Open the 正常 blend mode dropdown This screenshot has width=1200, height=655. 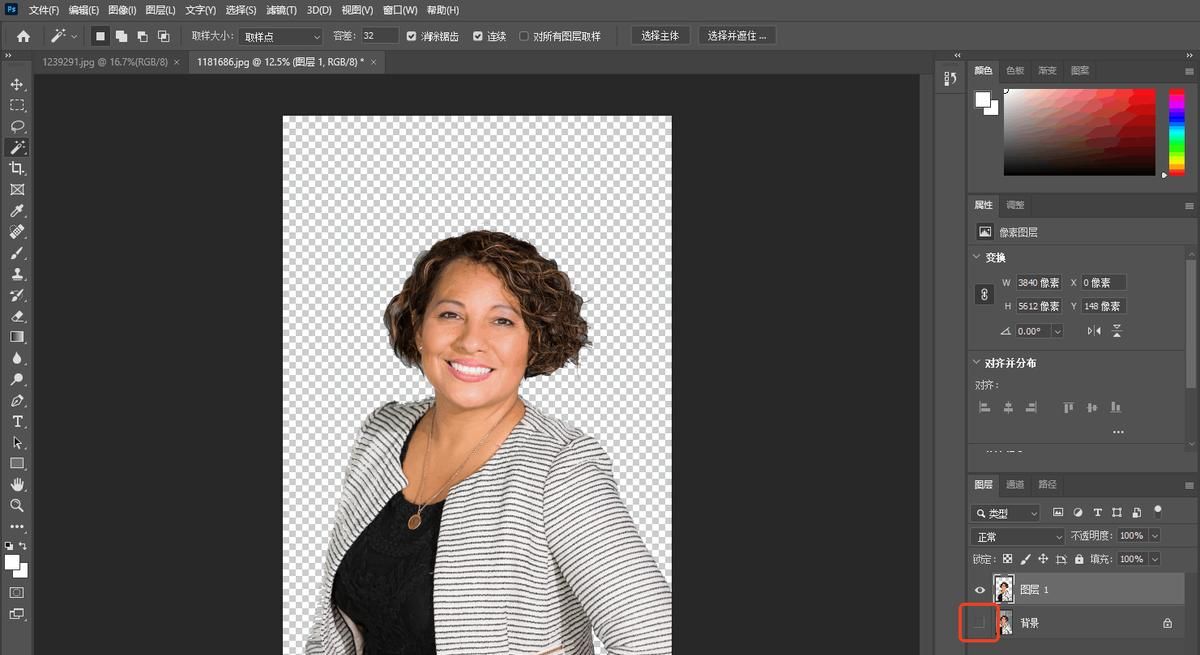pos(1020,536)
